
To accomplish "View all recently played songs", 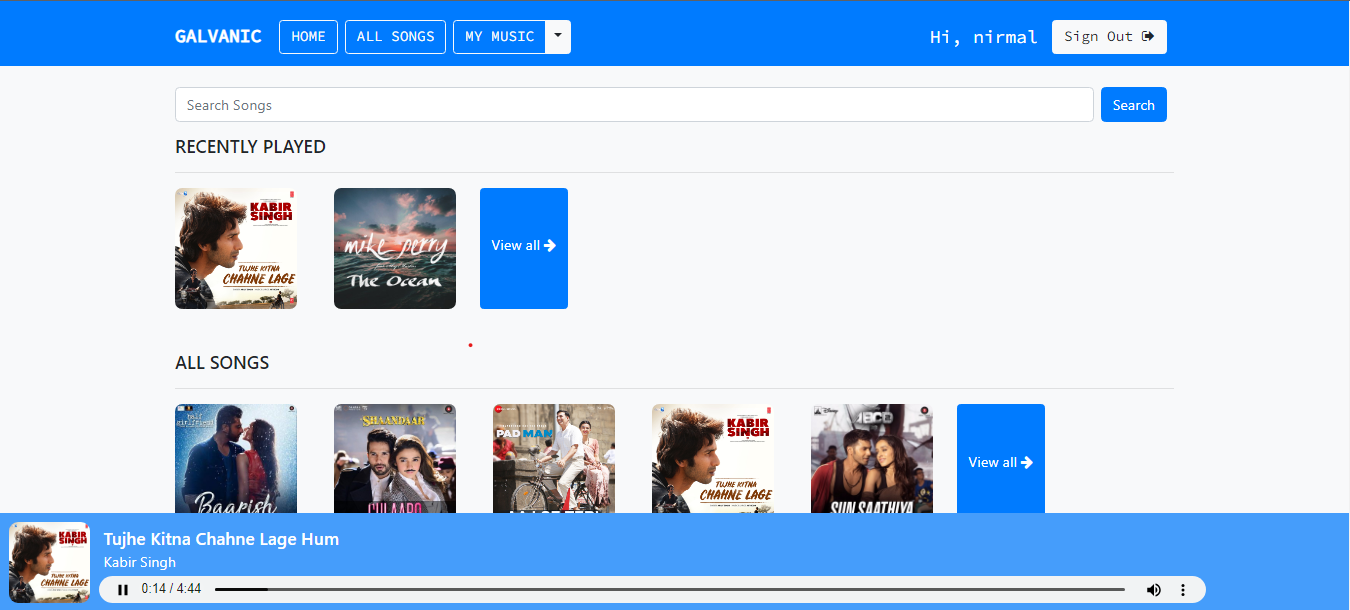I will [524, 248].
